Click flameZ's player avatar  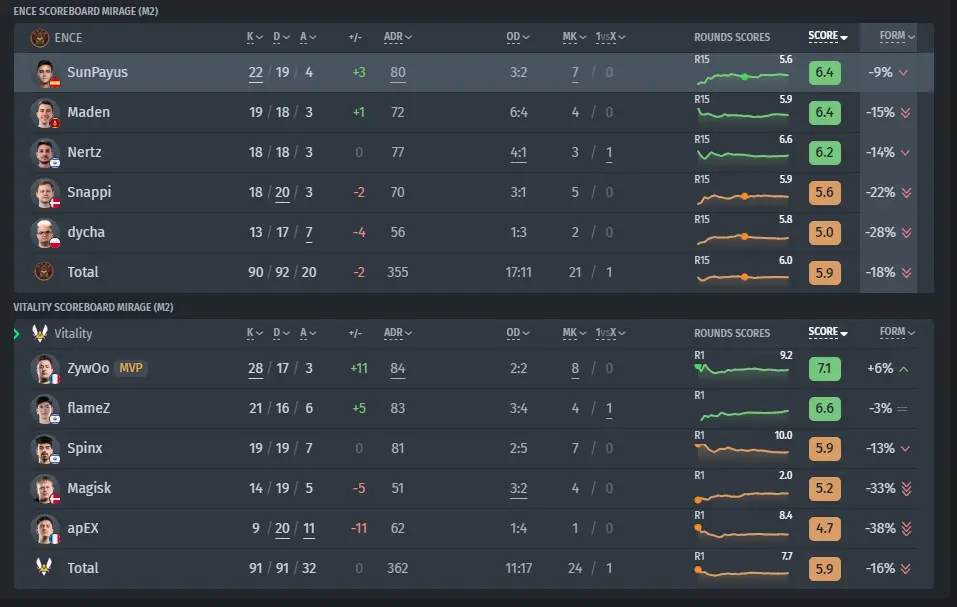click(x=45, y=409)
